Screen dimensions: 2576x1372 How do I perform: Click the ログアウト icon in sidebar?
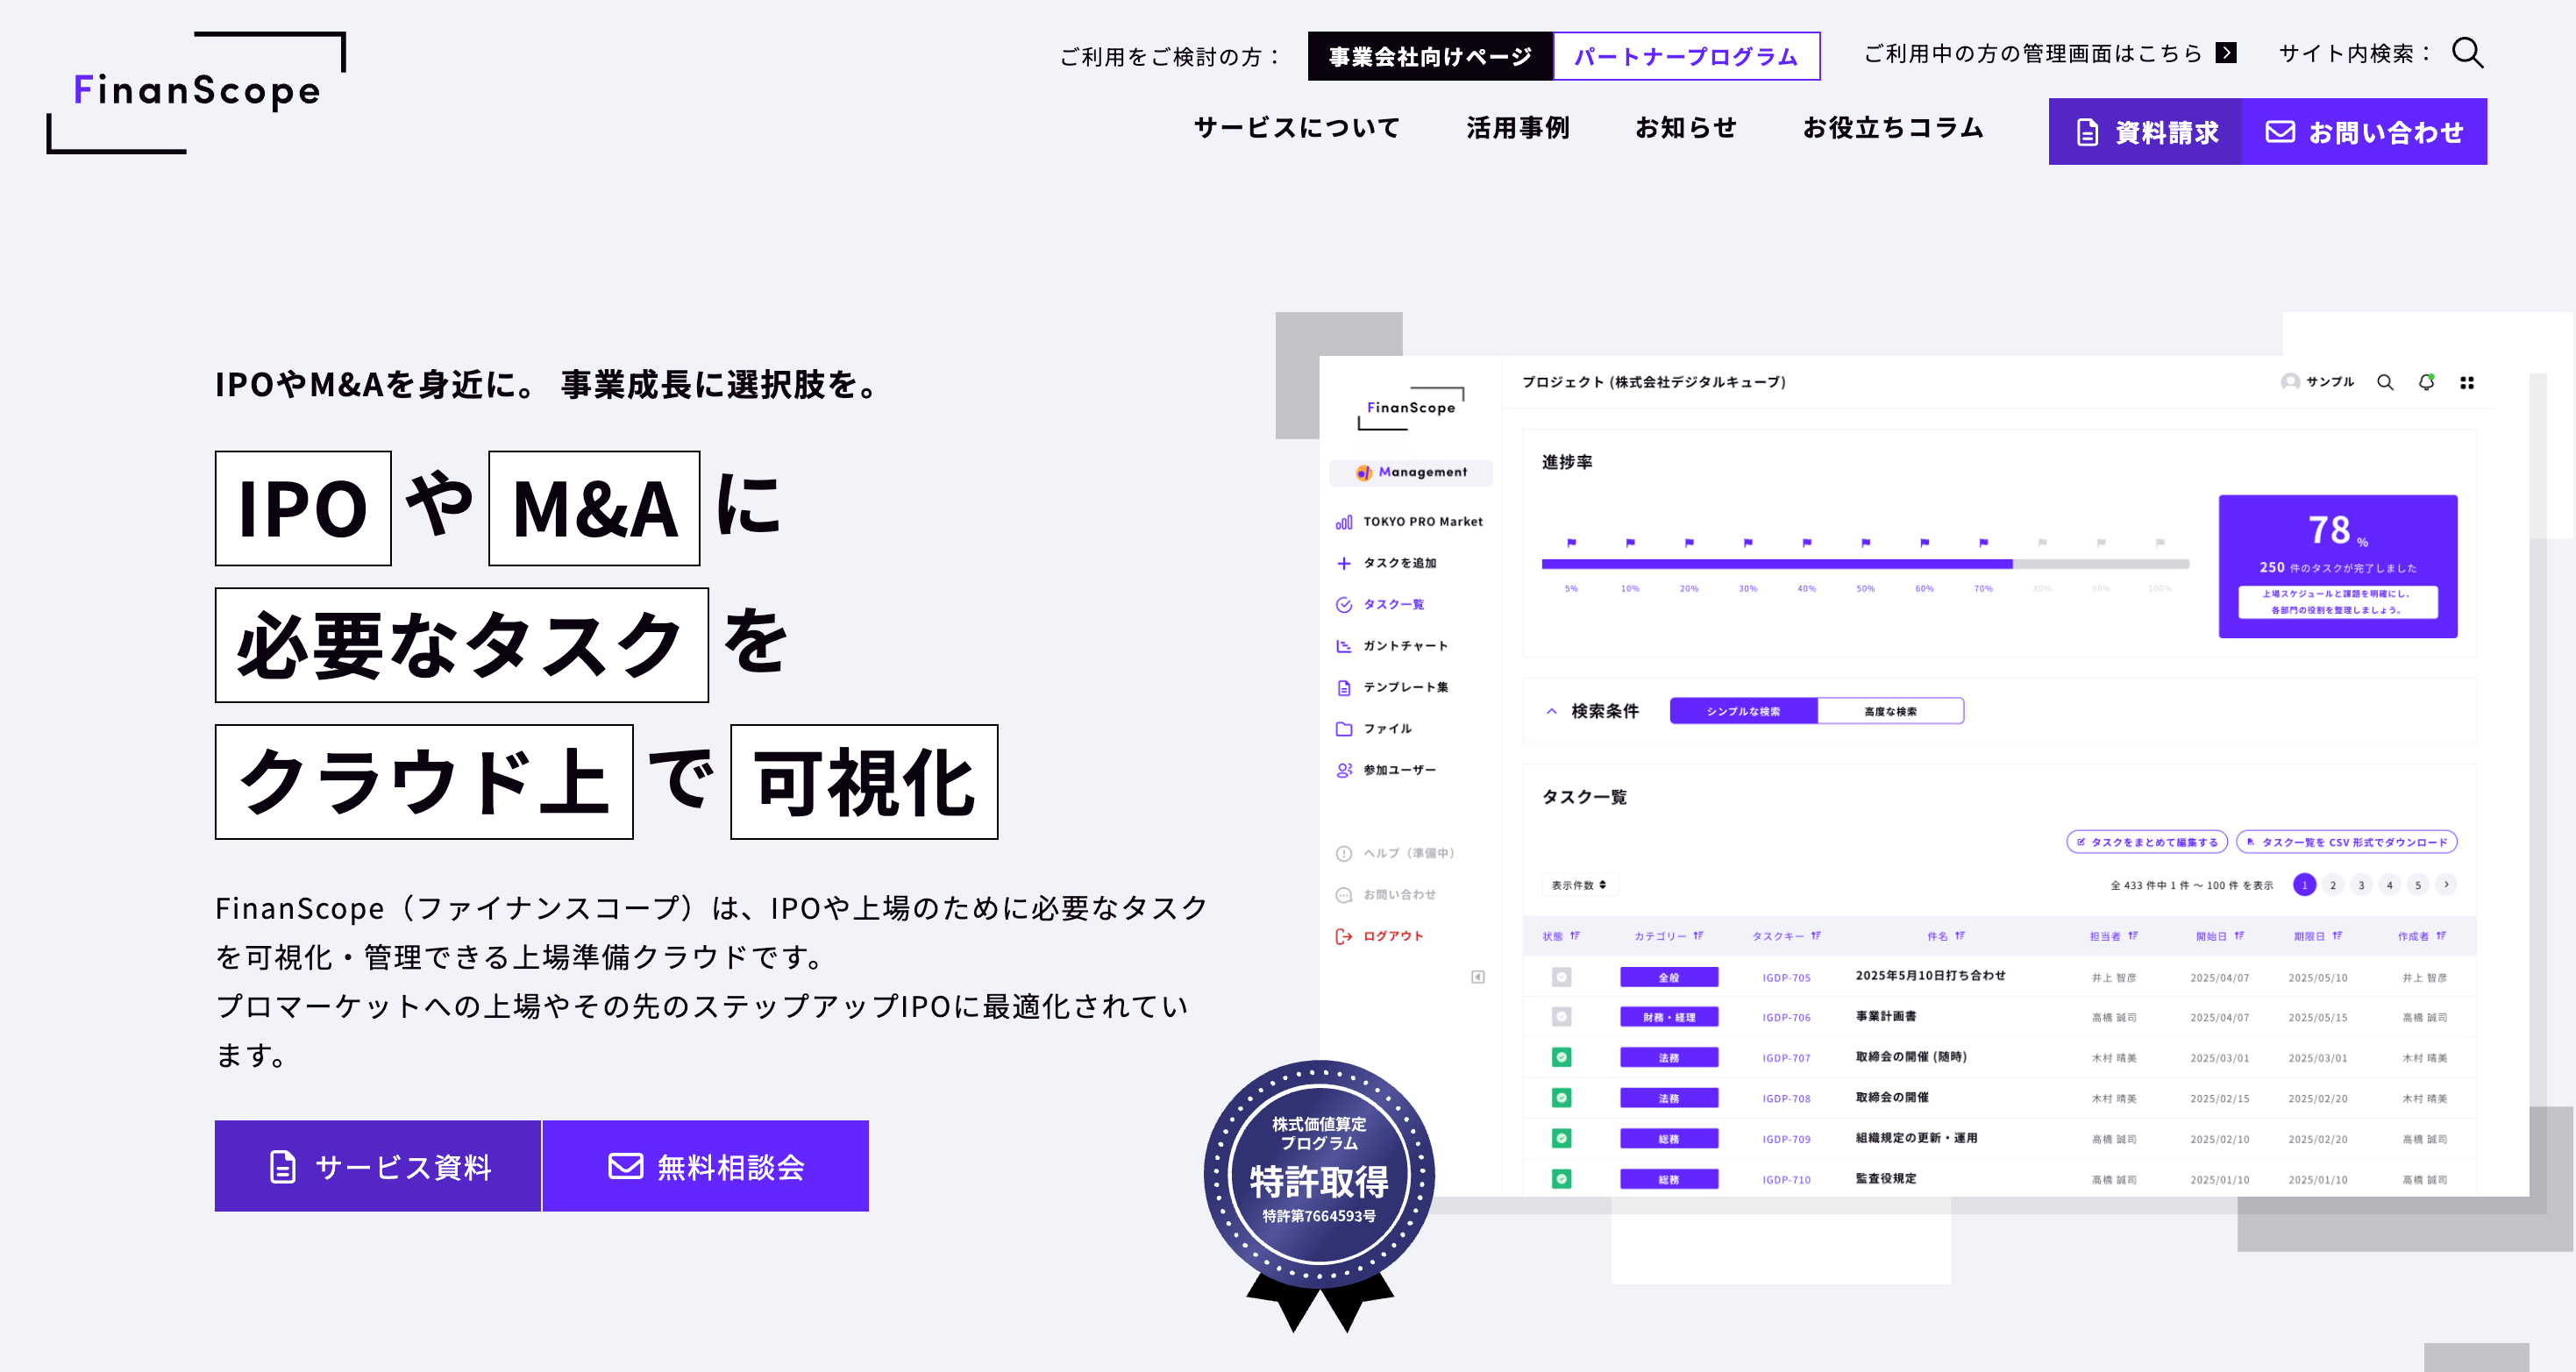pos(1344,936)
